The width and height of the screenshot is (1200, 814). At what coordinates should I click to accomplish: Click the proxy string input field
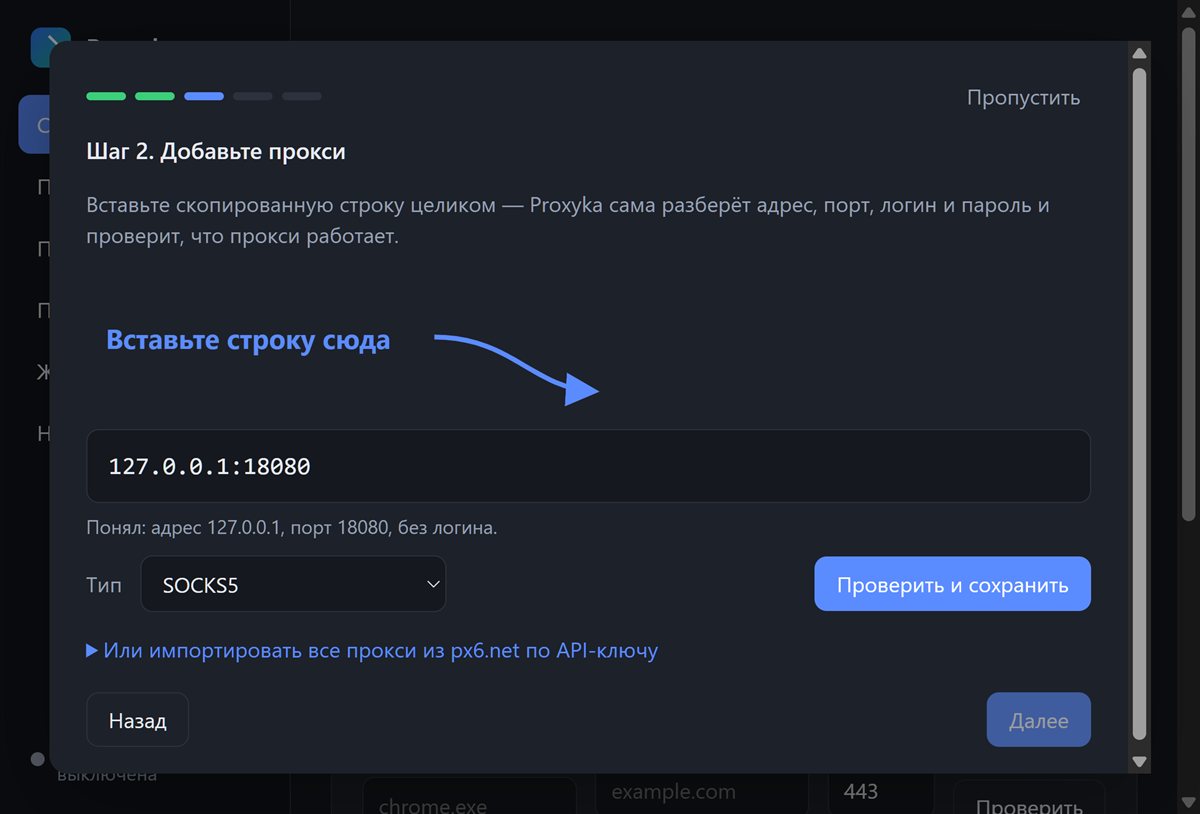(588, 466)
